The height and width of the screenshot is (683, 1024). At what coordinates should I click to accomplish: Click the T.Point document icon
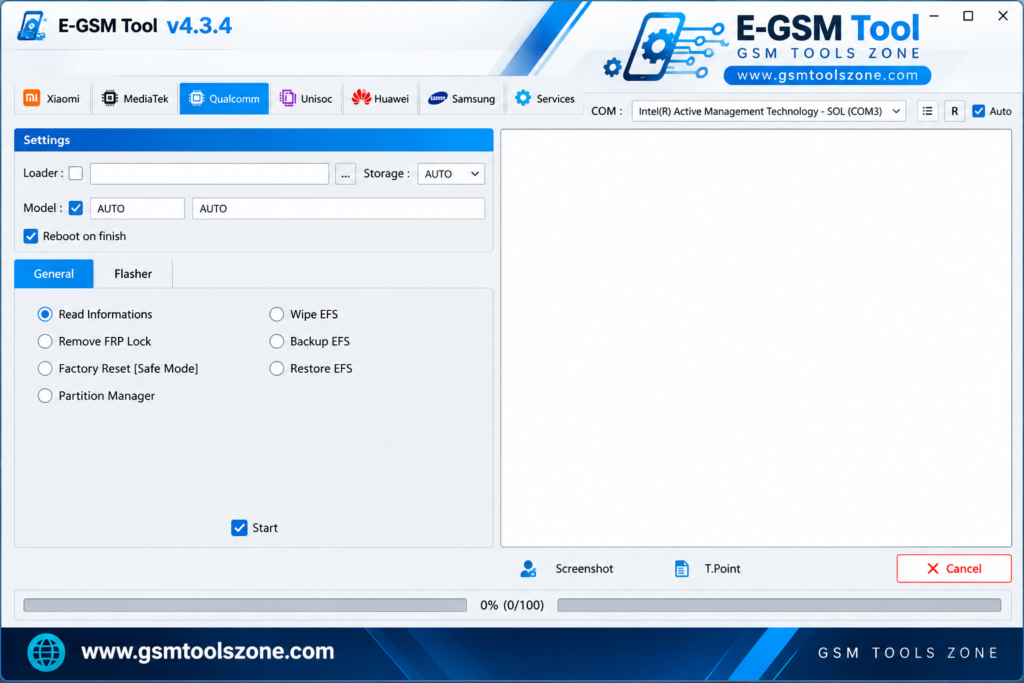coord(681,569)
